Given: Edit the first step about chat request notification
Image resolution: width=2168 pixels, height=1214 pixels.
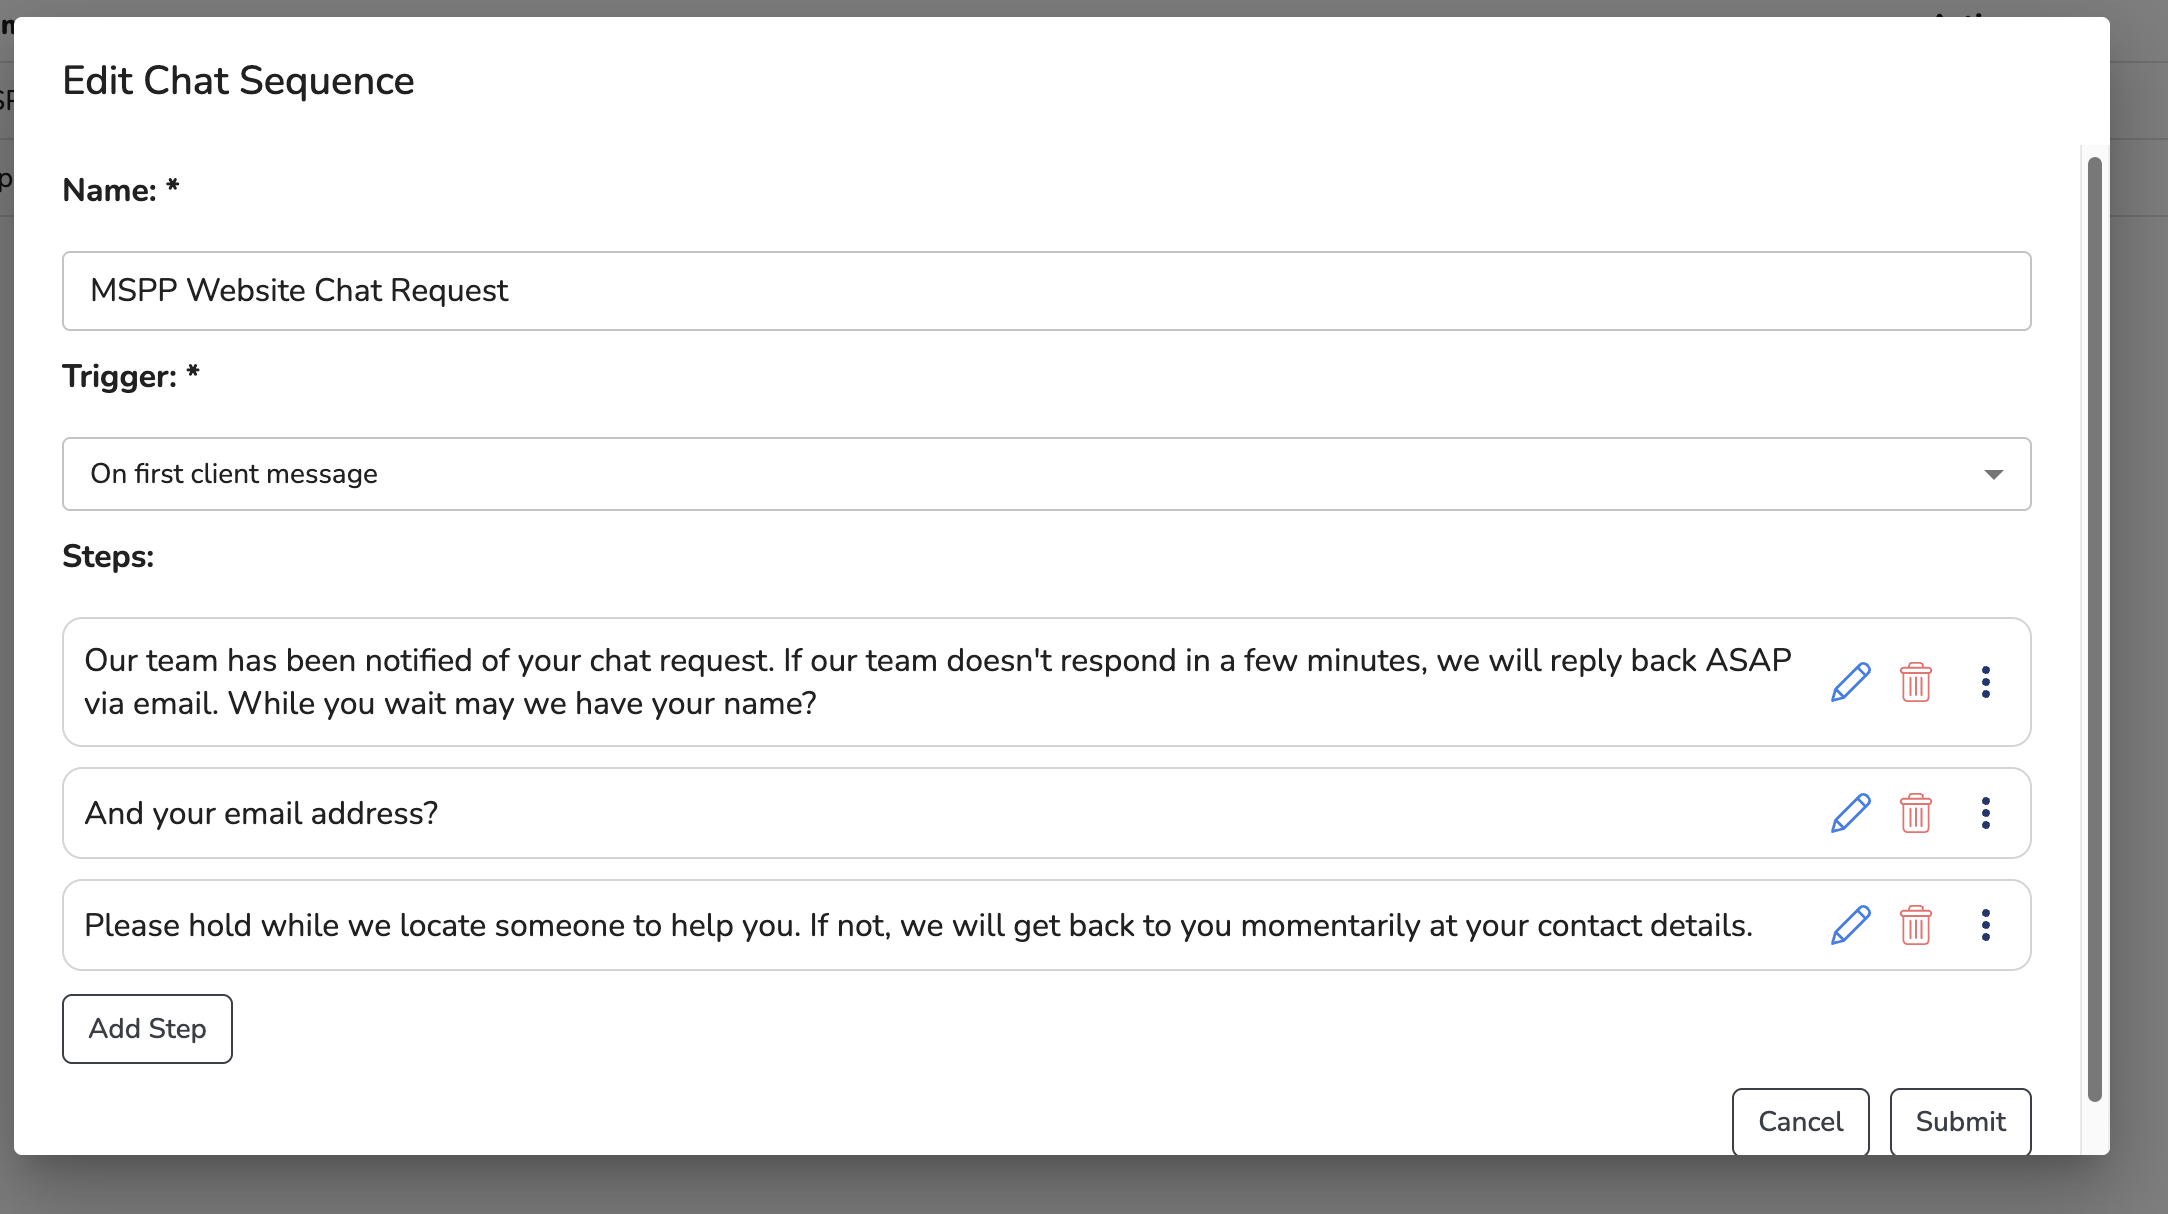Looking at the screenshot, I should pyautogui.click(x=1850, y=682).
